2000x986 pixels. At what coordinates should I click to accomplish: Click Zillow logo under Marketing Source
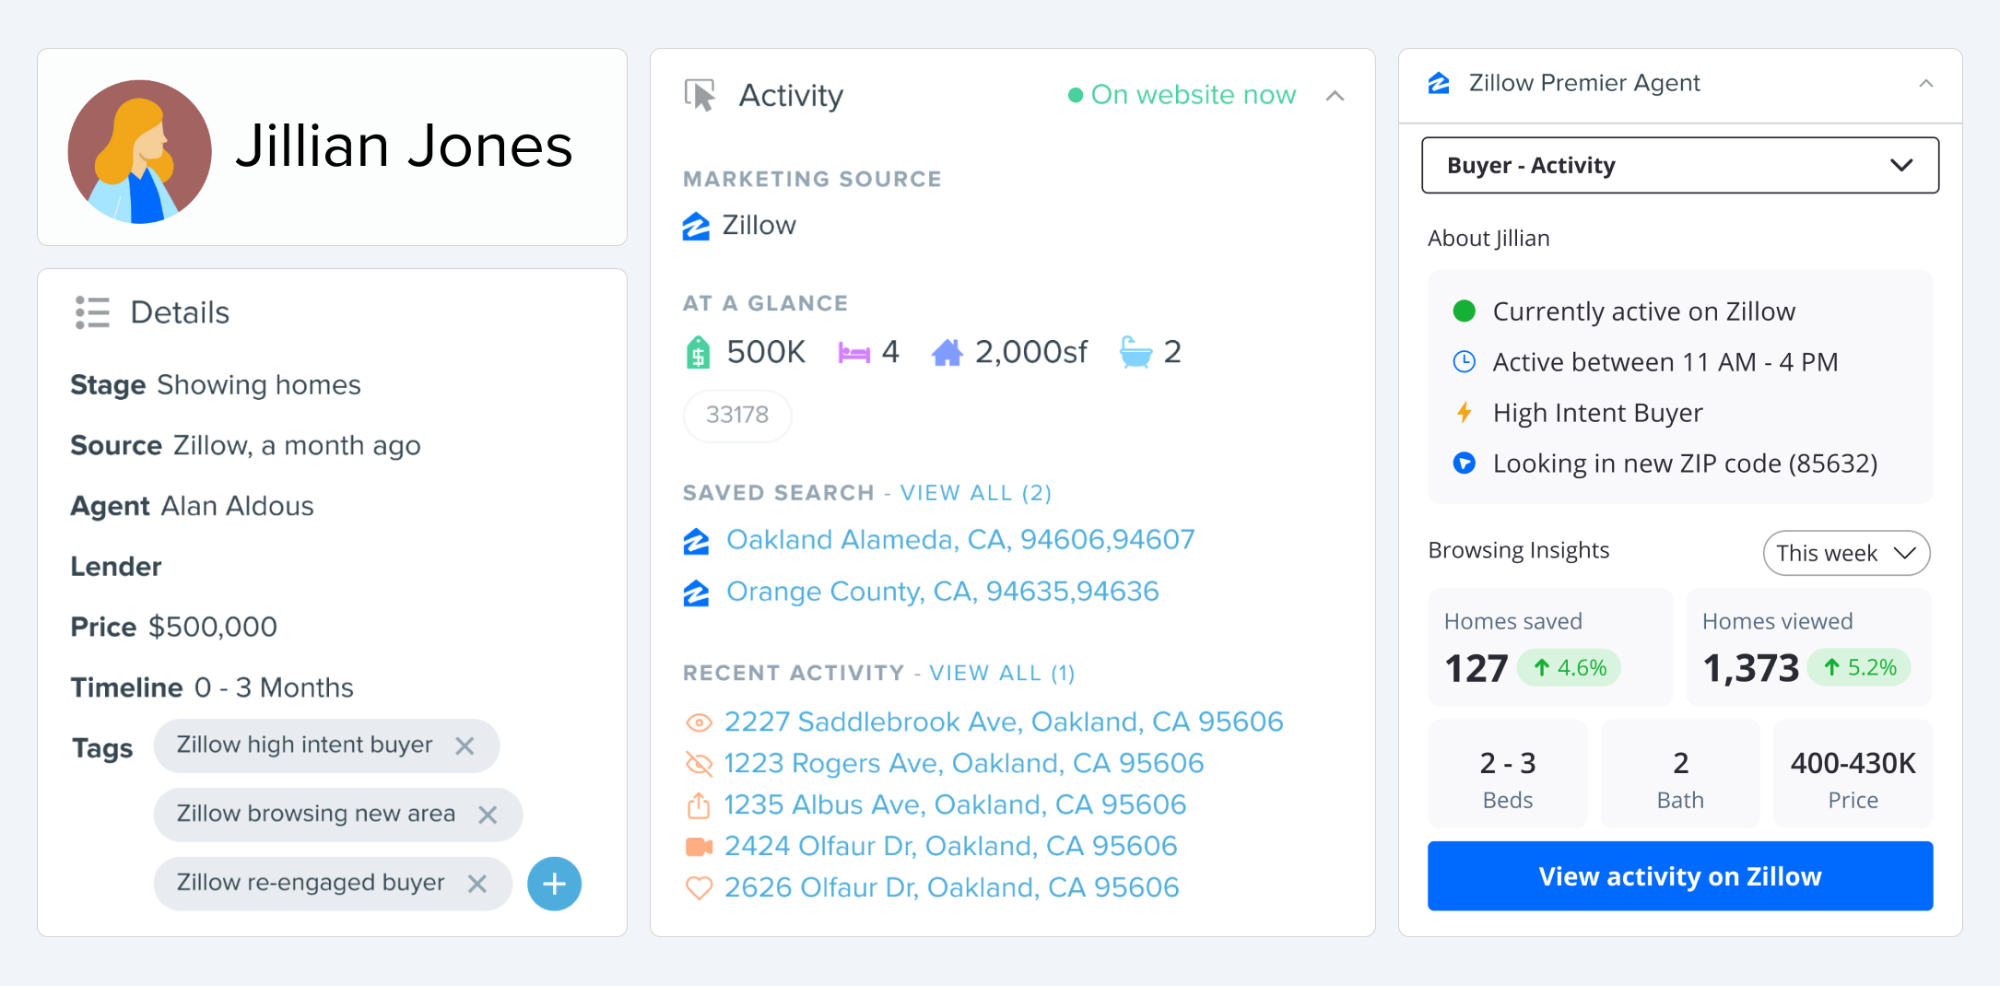696,226
